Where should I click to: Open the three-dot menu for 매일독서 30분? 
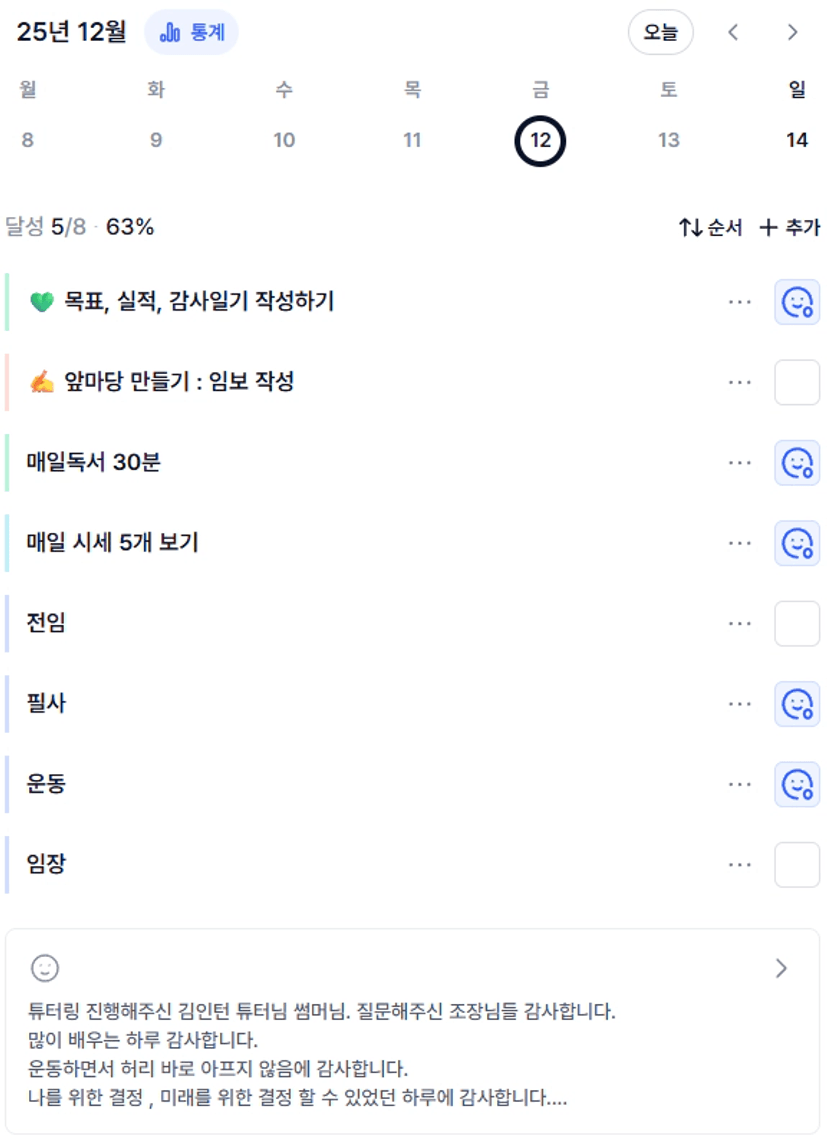coord(740,463)
